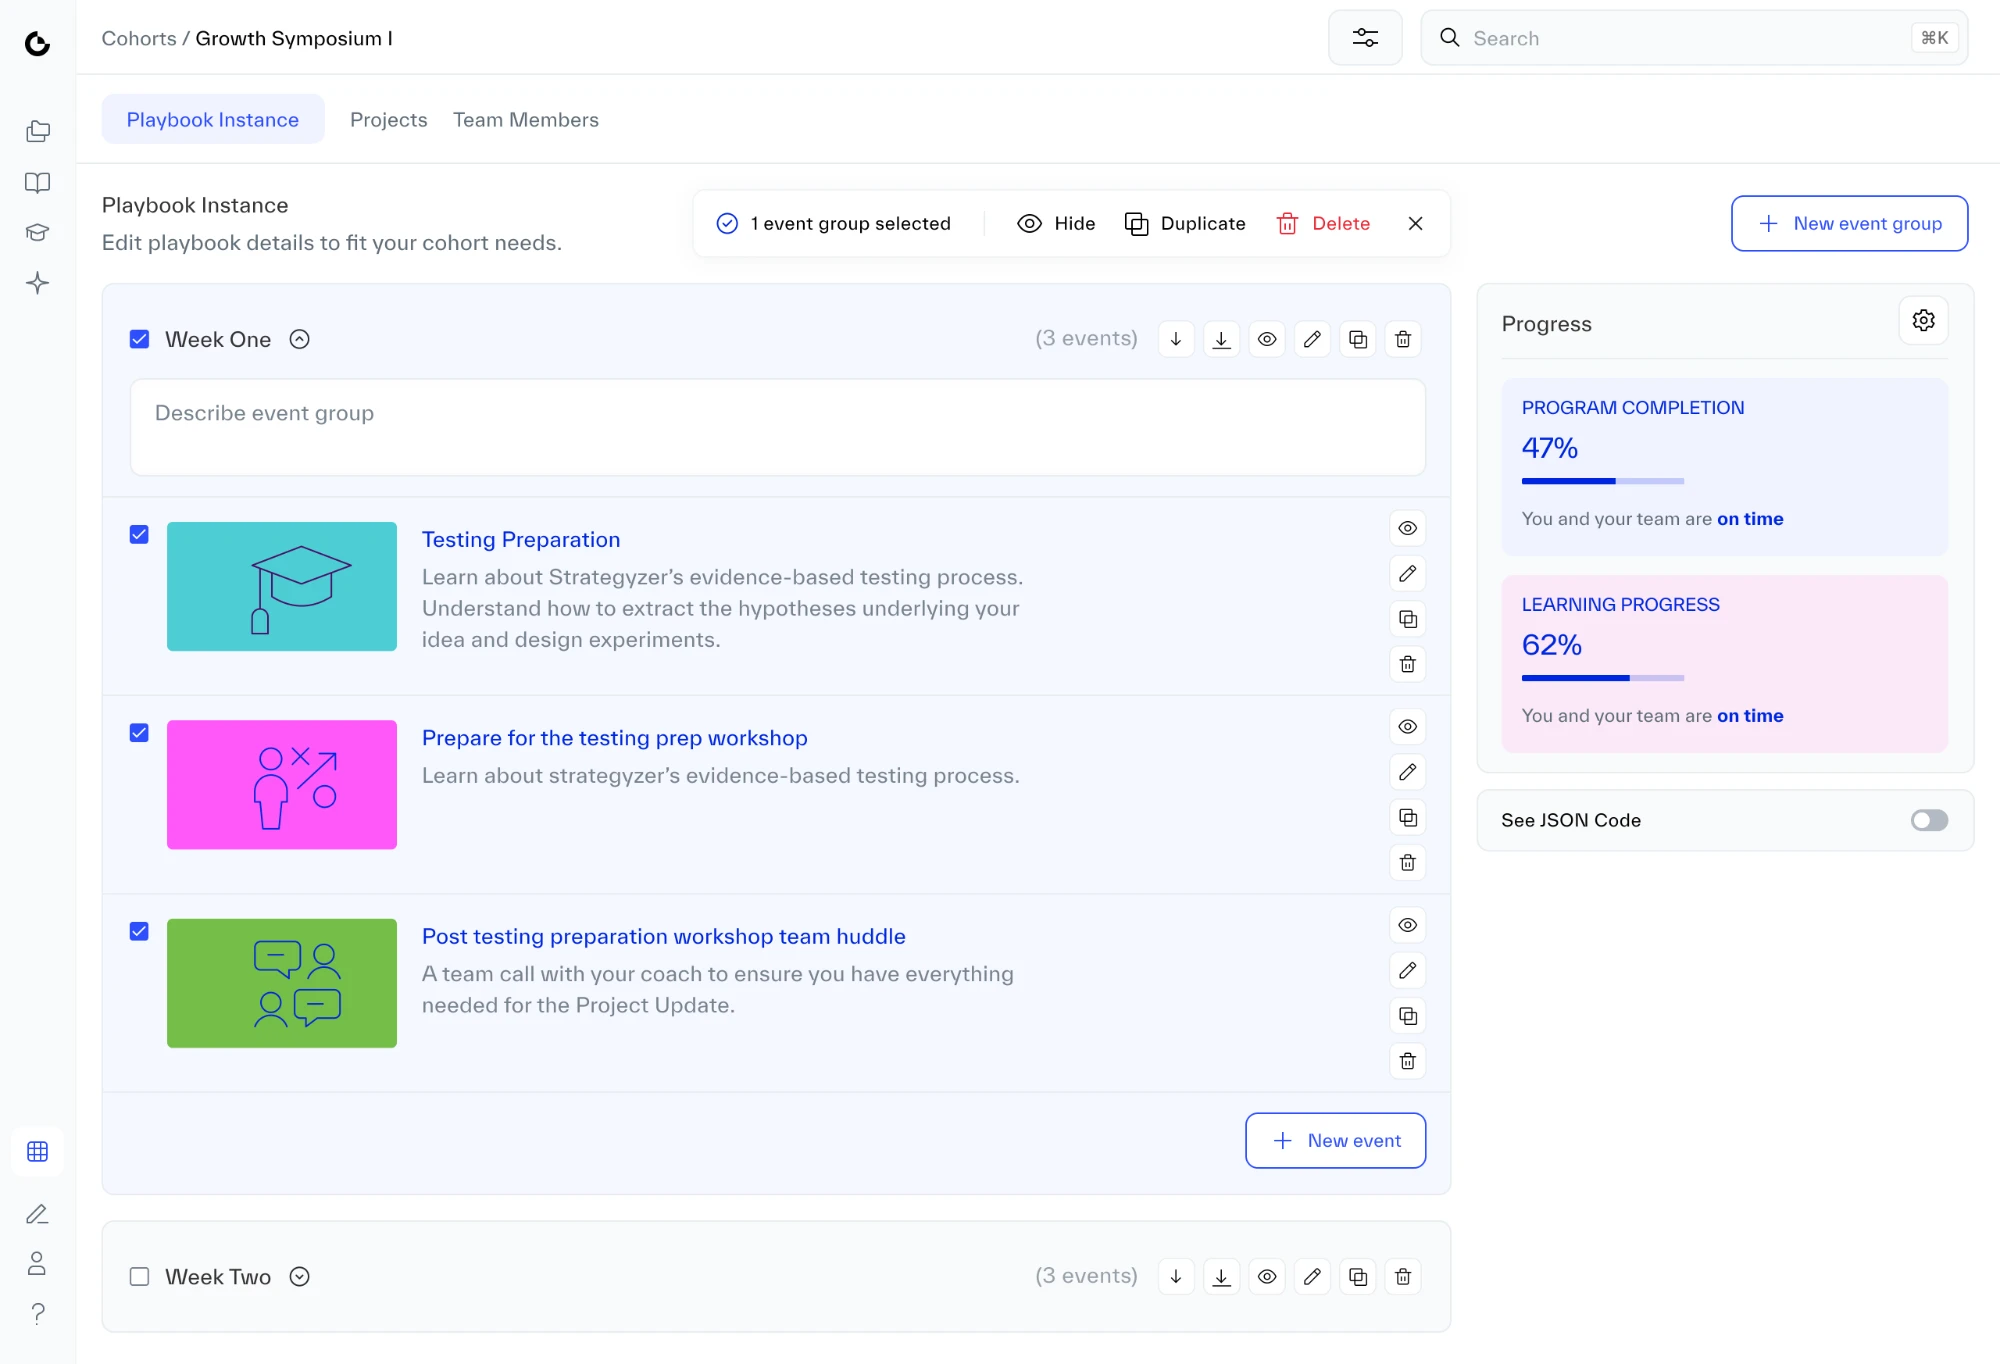Toggle visibility of Week Two group
2000x1364 pixels.
click(x=1267, y=1276)
